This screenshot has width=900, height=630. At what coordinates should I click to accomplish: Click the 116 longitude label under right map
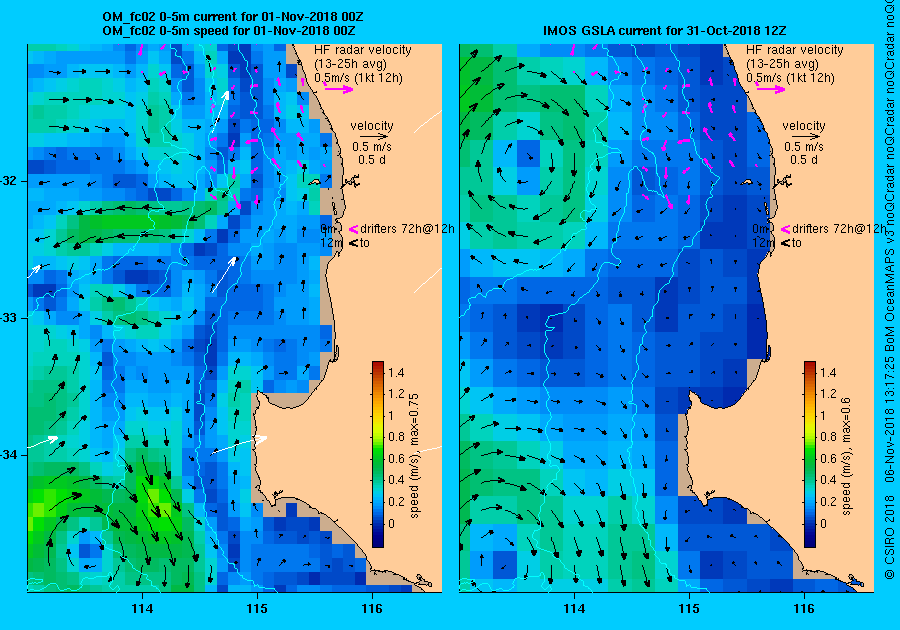(804, 609)
